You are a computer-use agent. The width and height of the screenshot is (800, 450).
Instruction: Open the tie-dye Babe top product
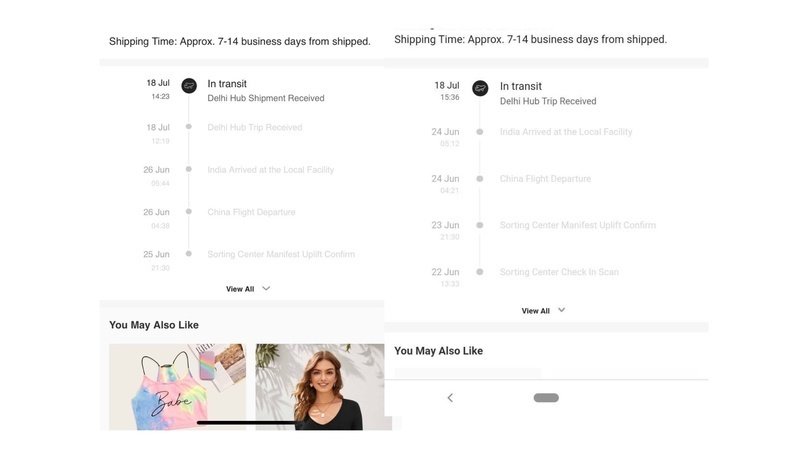point(177,387)
